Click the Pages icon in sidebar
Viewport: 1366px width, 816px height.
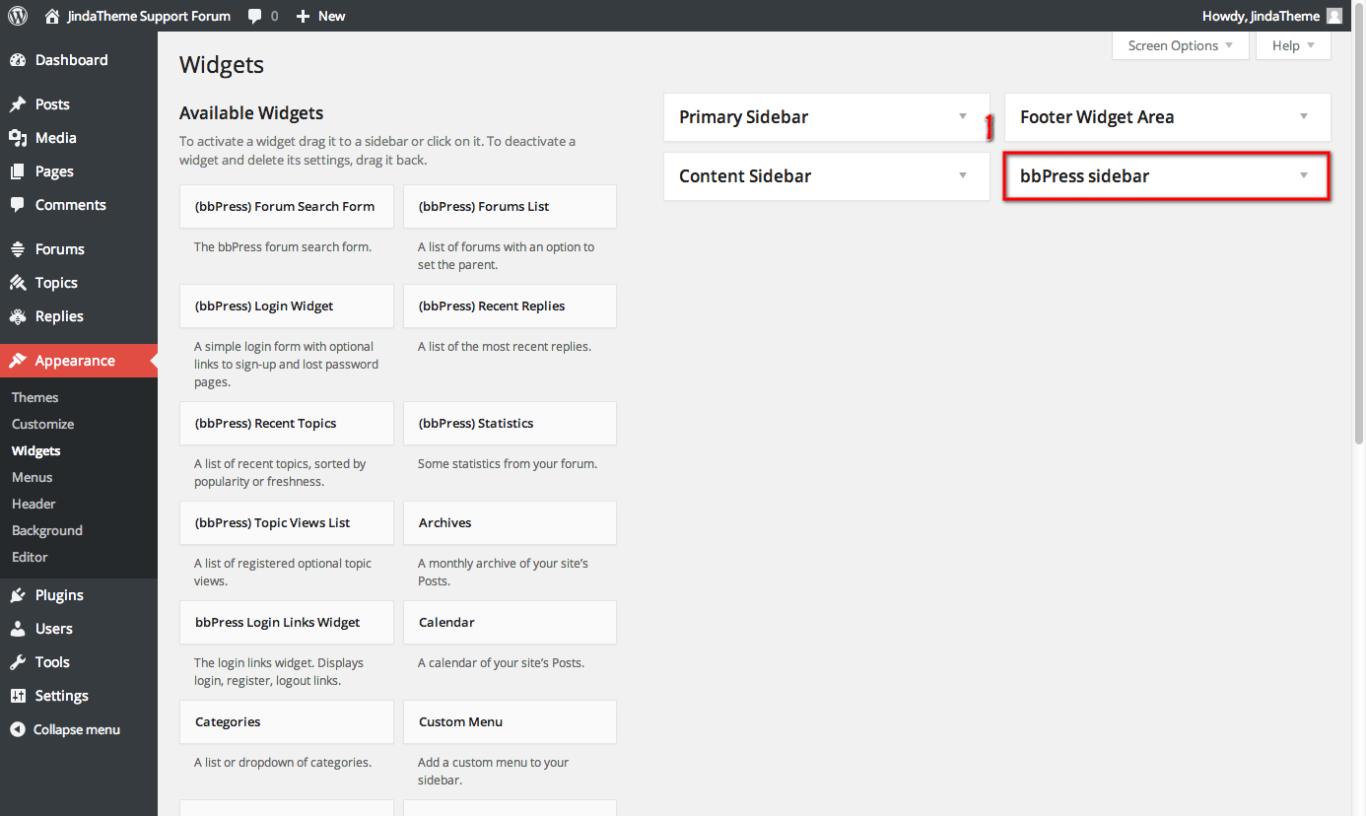pyautogui.click(x=18, y=171)
